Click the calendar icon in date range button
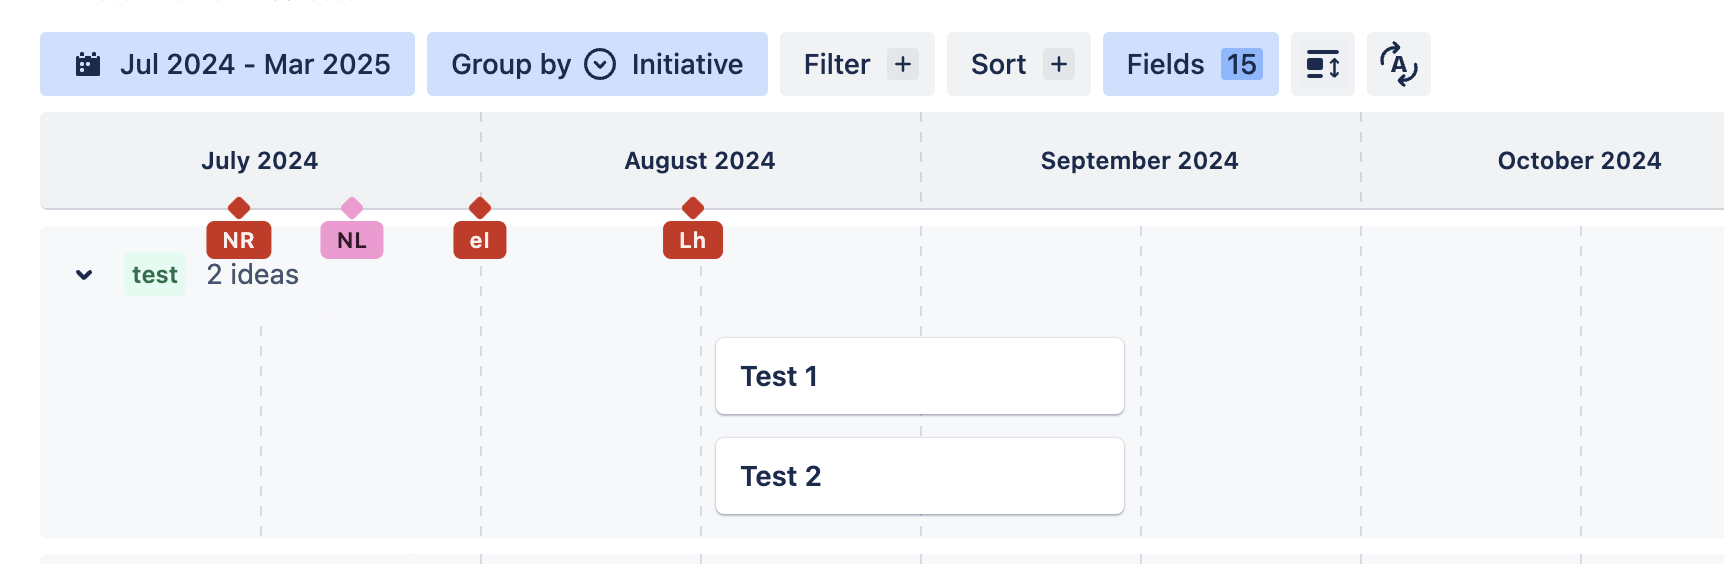1724x564 pixels. (88, 64)
